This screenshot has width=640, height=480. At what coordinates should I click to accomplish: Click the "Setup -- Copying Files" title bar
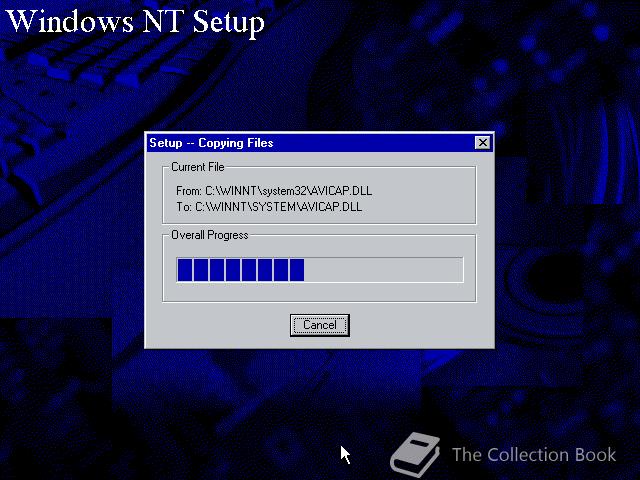click(x=320, y=143)
